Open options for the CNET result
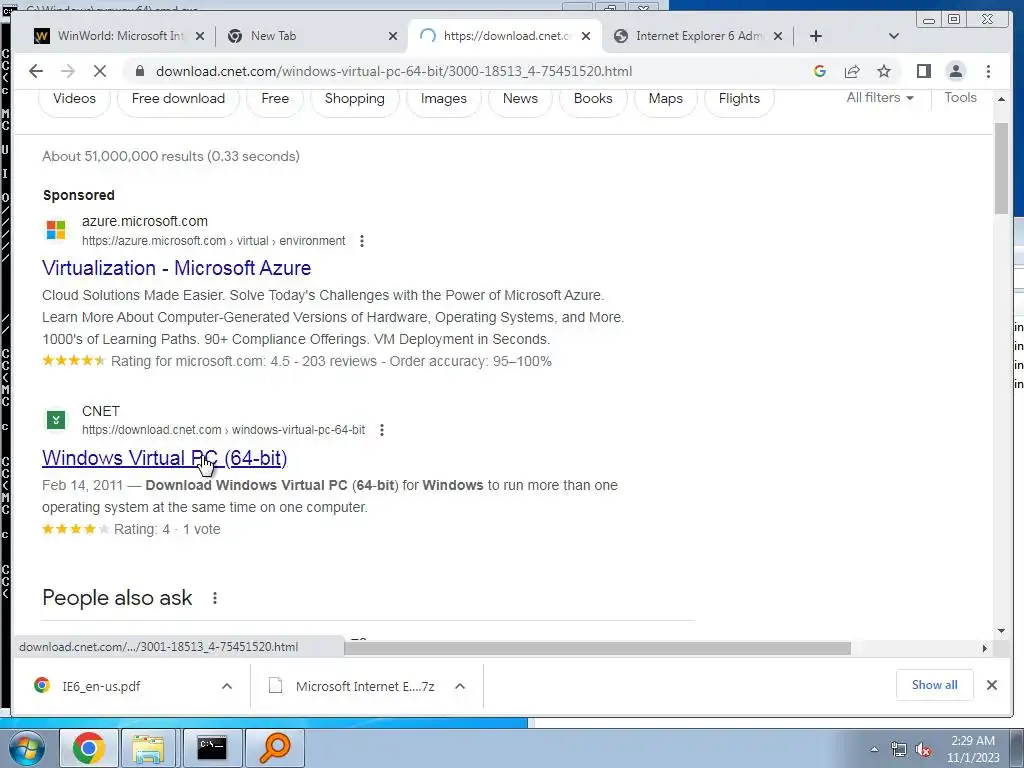 click(382, 430)
